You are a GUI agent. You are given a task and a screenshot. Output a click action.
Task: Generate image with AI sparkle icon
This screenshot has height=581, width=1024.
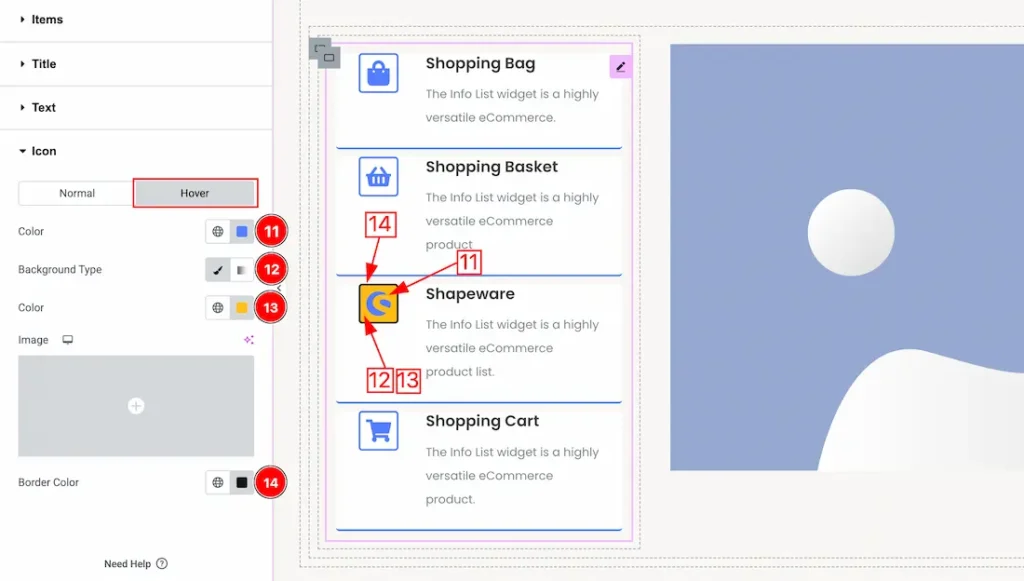pos(249,340)
